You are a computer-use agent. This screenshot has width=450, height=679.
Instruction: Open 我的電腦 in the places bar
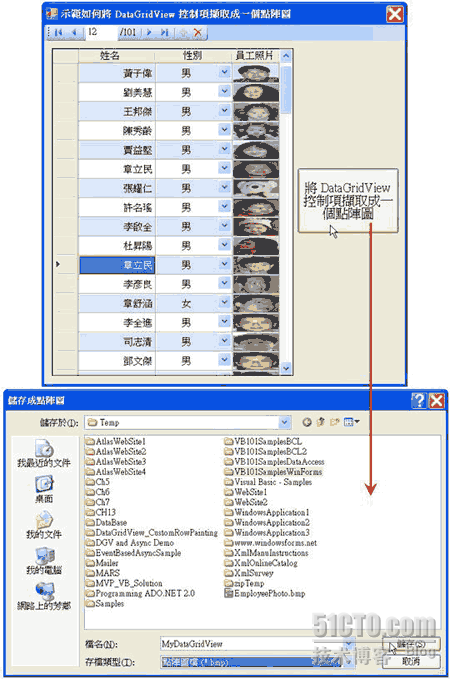44,560
